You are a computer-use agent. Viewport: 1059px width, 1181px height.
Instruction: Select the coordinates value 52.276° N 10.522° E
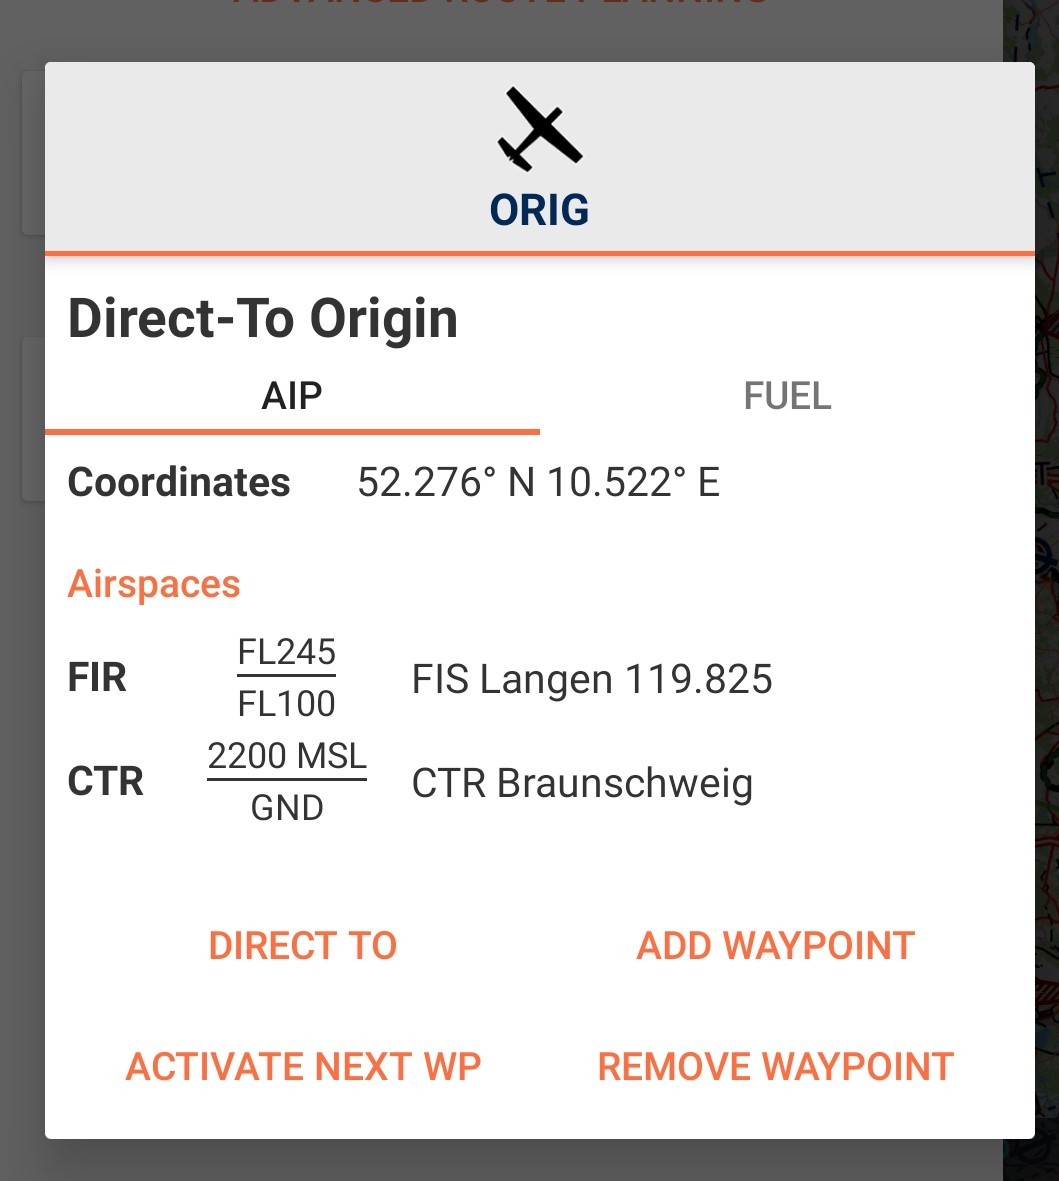pyautogui.click(x=539, y=482)
